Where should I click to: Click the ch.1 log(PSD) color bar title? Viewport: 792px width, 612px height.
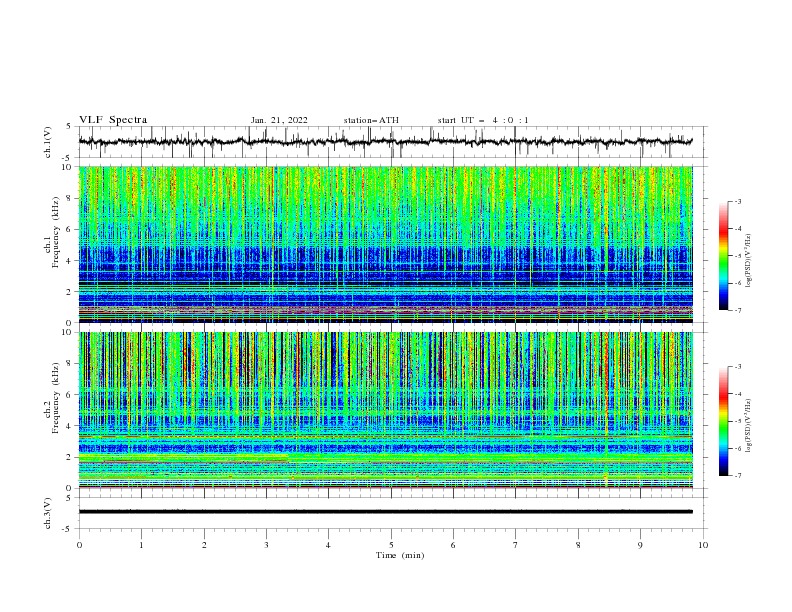click(x=749, y=261)
